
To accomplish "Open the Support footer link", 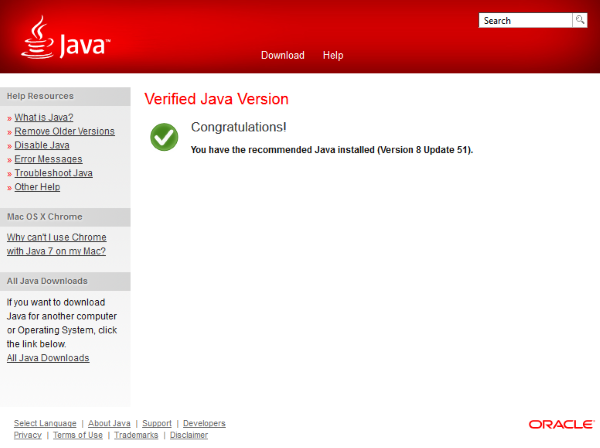I will point(157,423).
